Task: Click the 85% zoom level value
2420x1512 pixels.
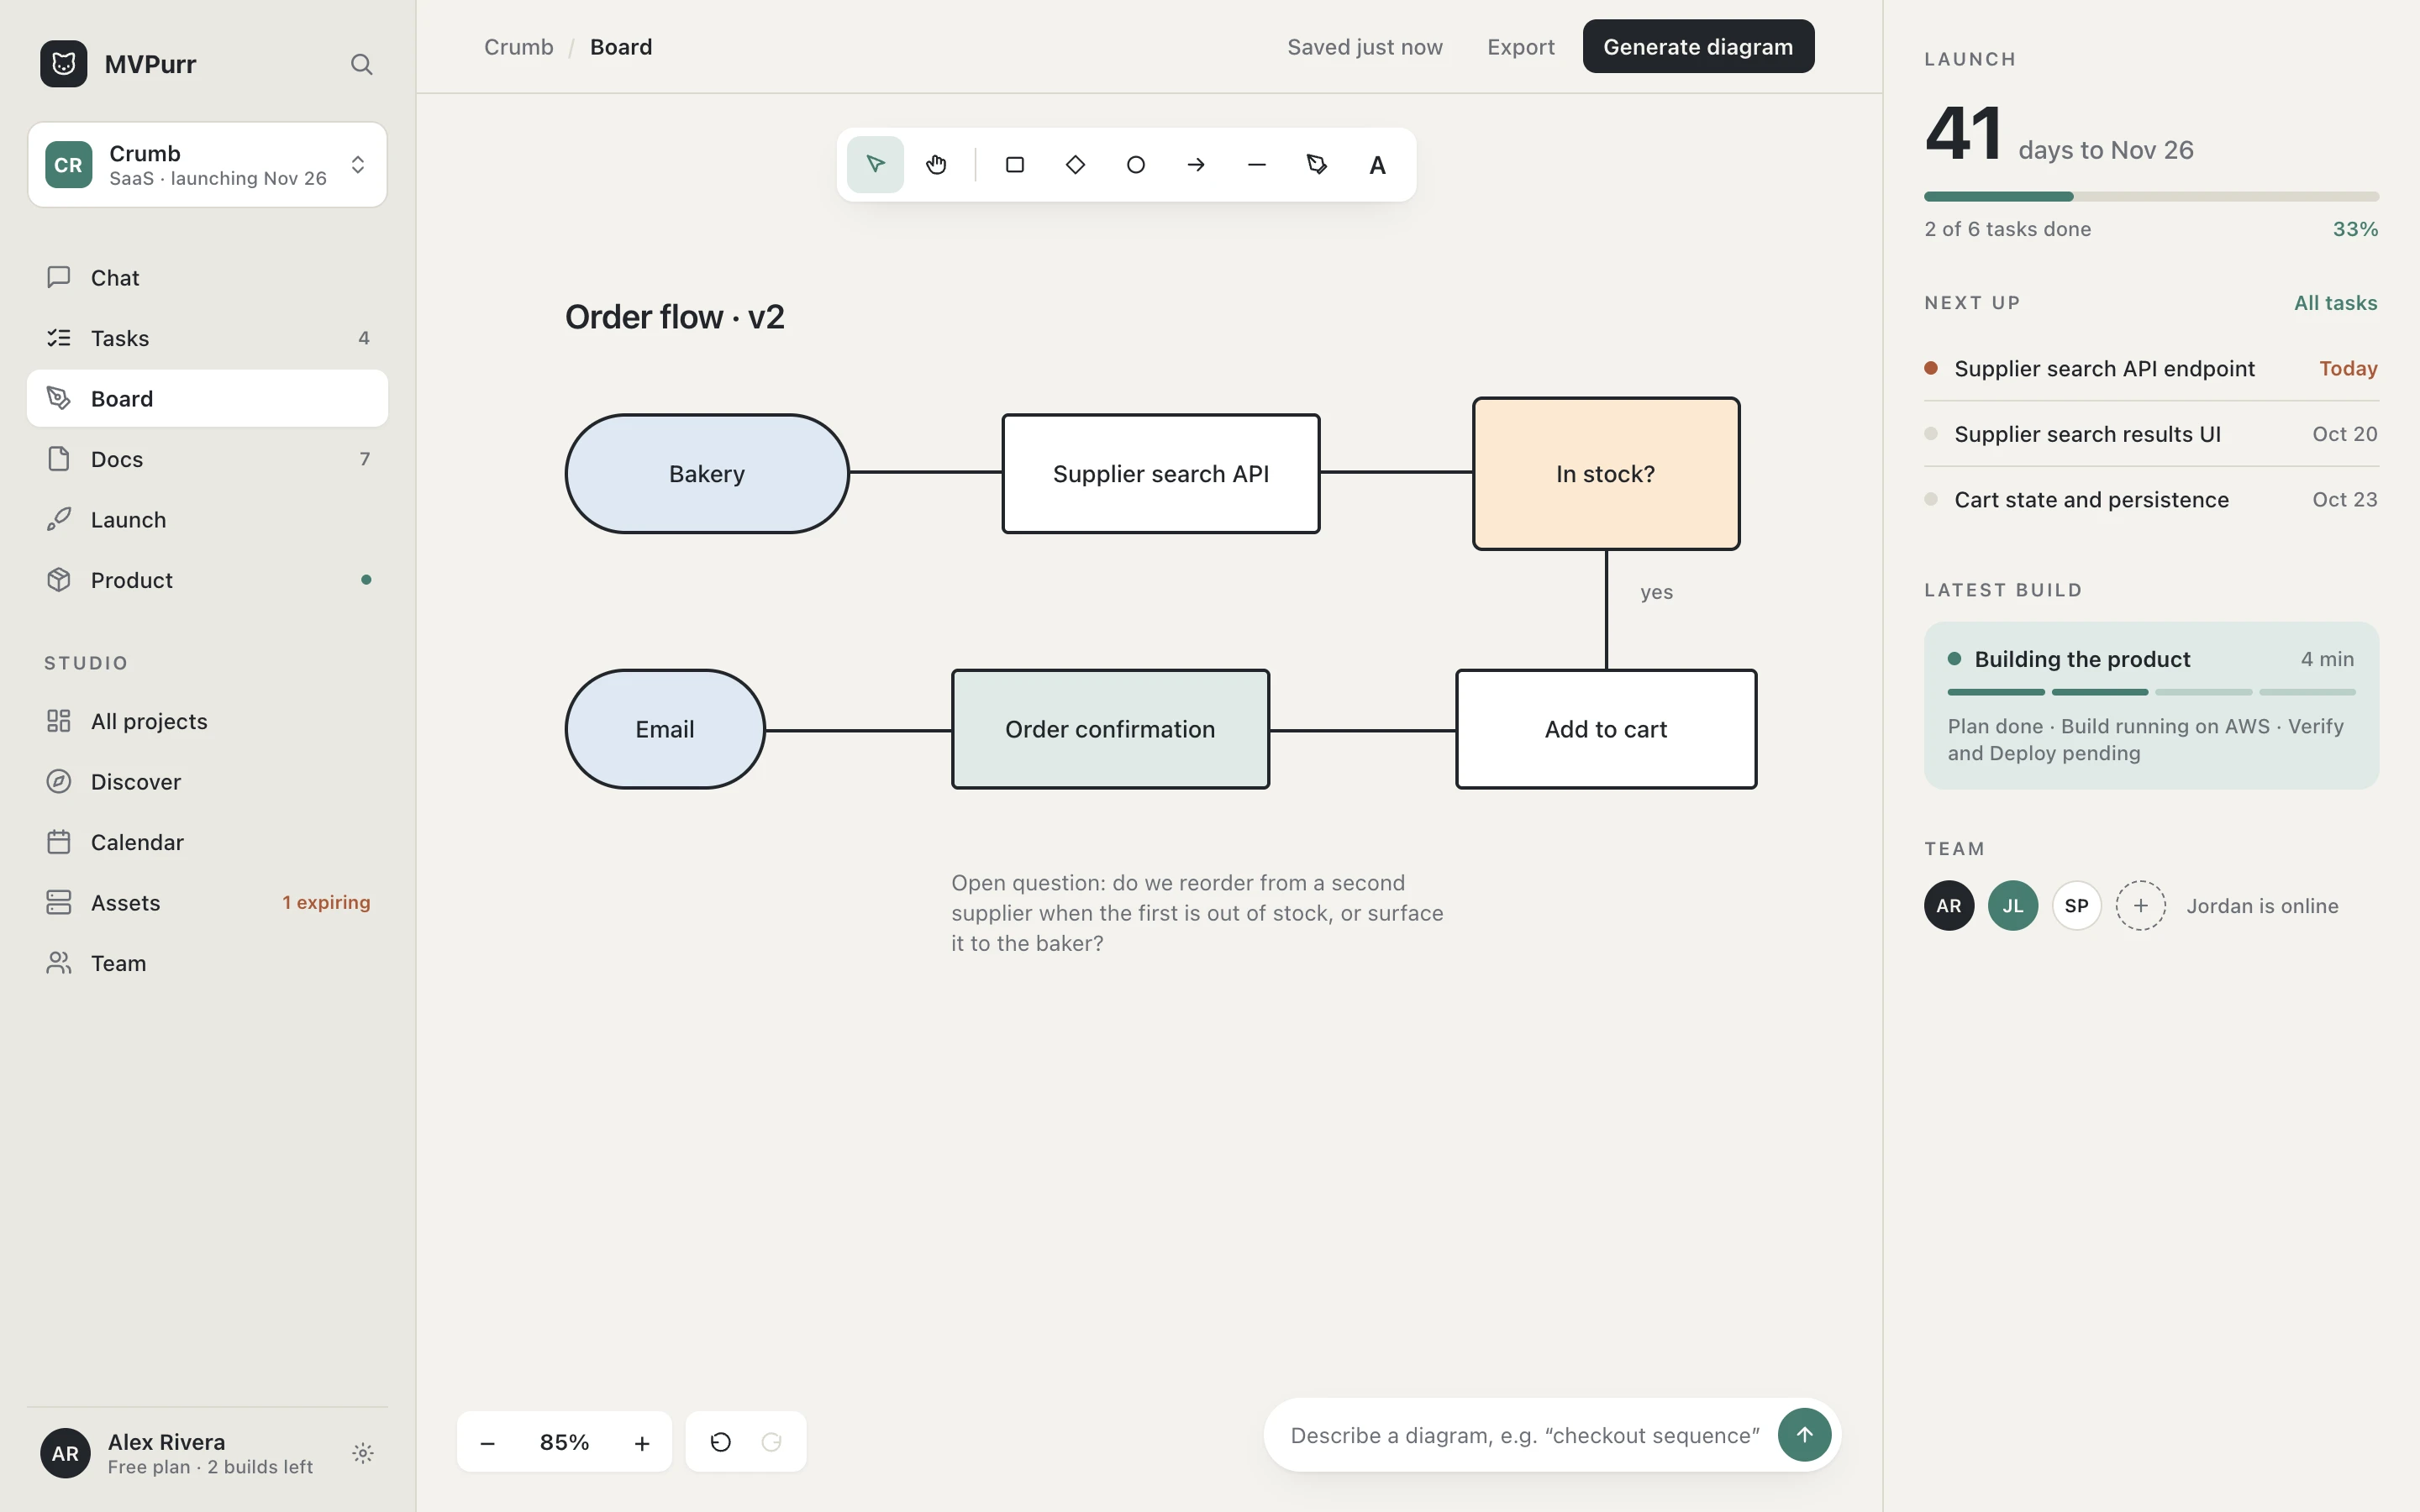Action: coord(564,1442)
